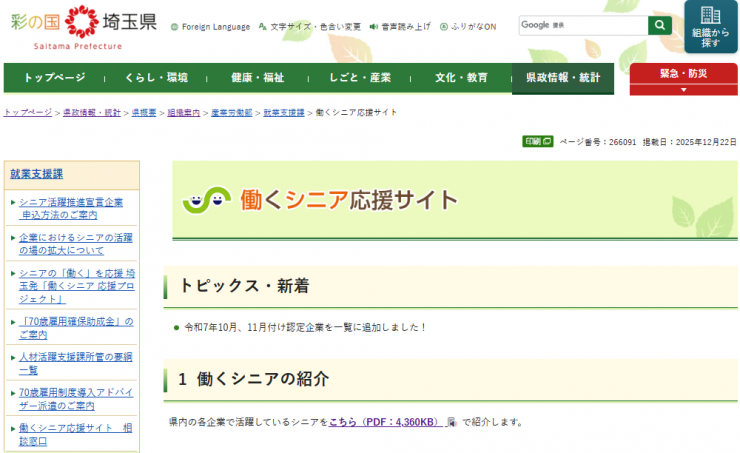Click the 1 働くシニアの紹介 heading
Screen dimensions: 740x453
[253, 379]
